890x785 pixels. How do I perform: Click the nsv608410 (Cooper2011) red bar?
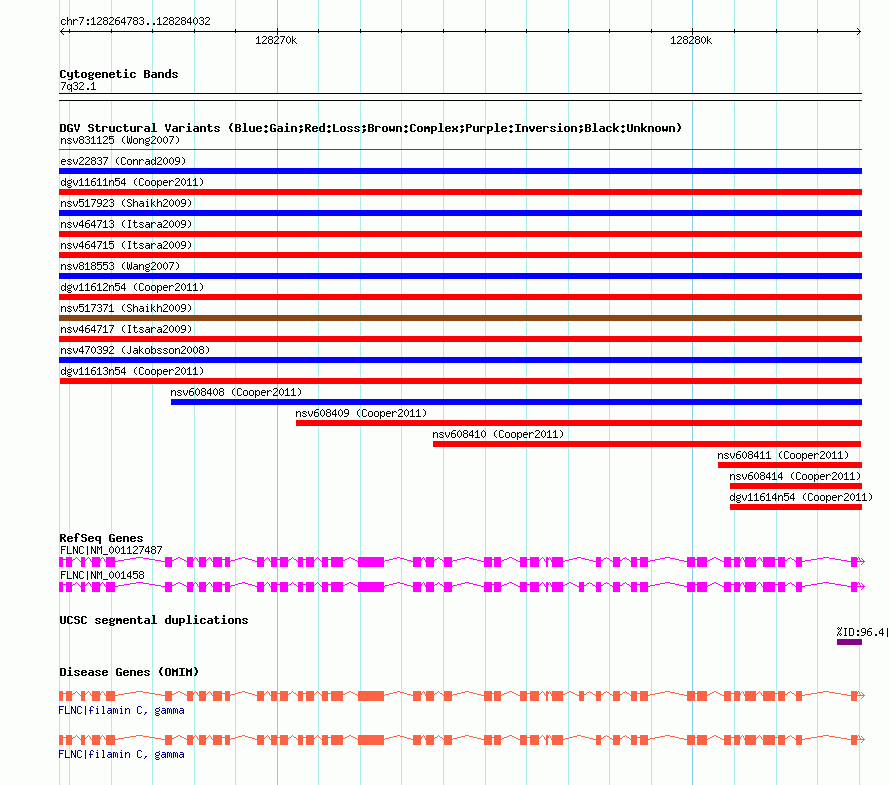coord(647,444)
